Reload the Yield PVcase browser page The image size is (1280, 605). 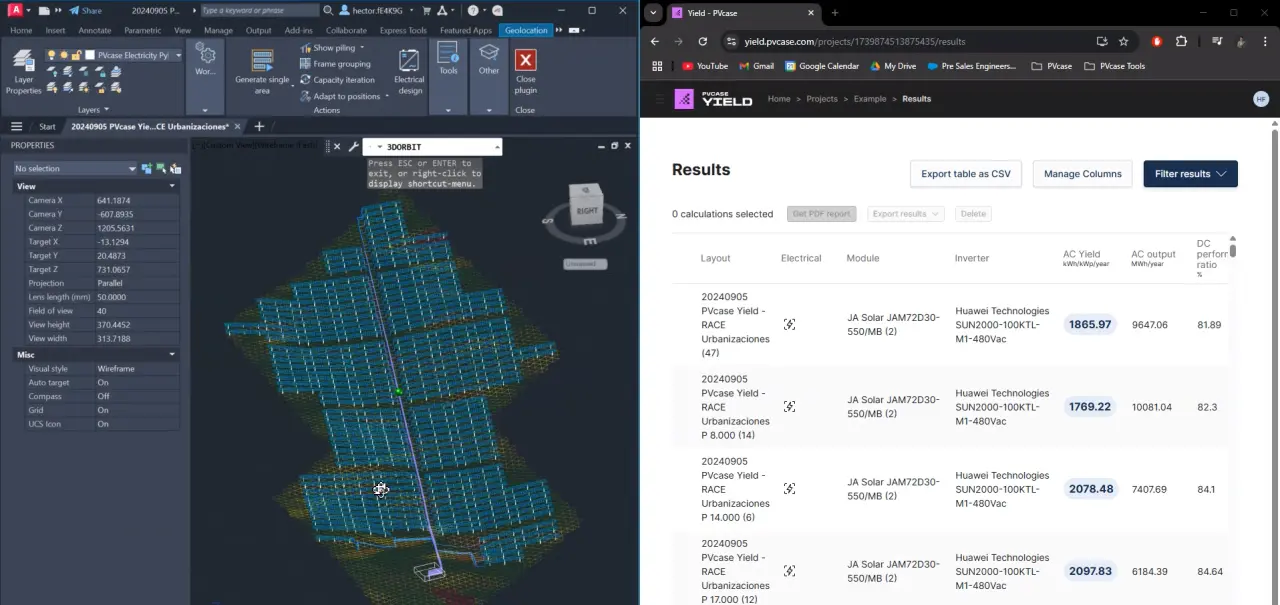tap(703, 42)
